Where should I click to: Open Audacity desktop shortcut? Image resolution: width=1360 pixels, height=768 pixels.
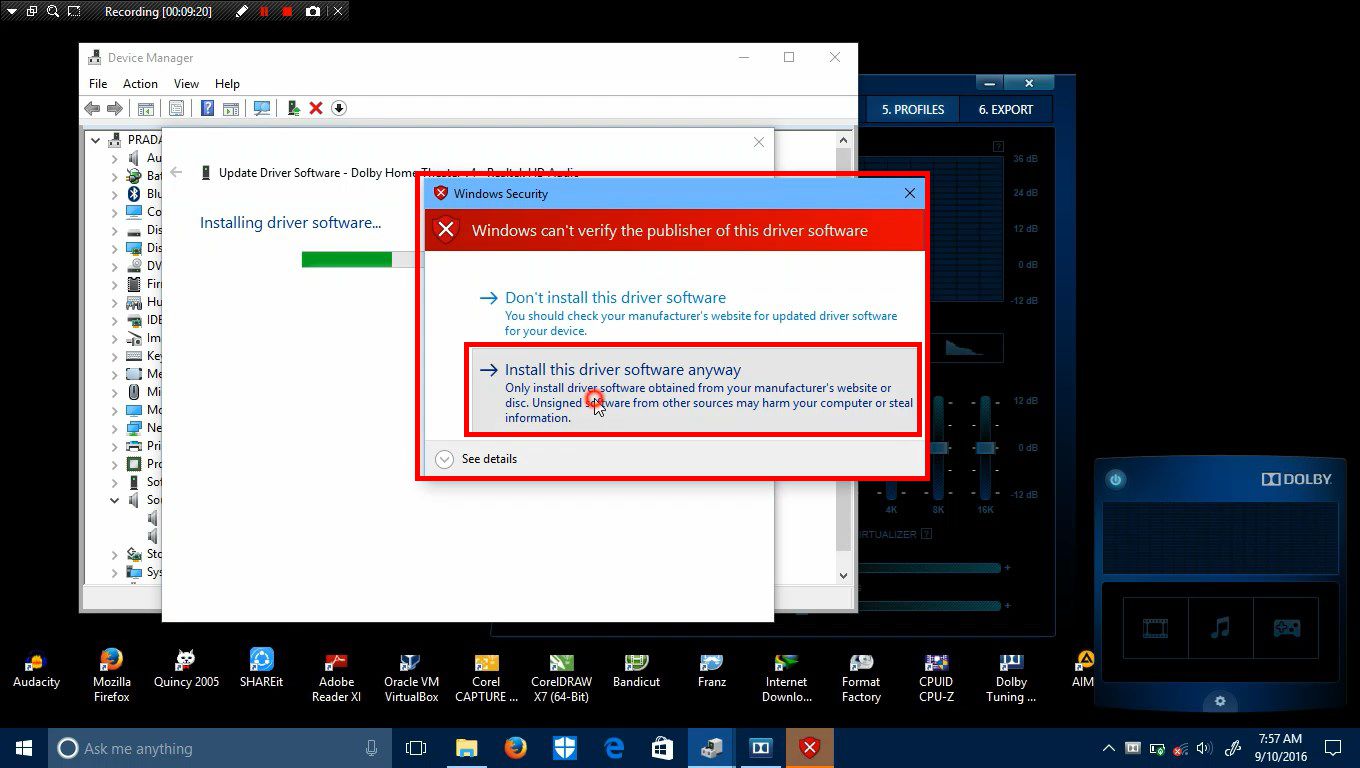36,670
